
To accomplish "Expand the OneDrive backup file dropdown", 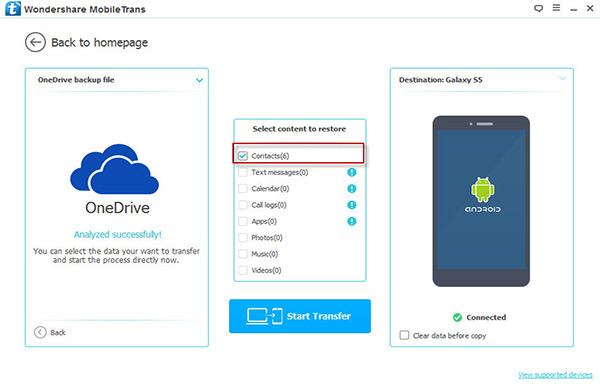I will (199, 80).
